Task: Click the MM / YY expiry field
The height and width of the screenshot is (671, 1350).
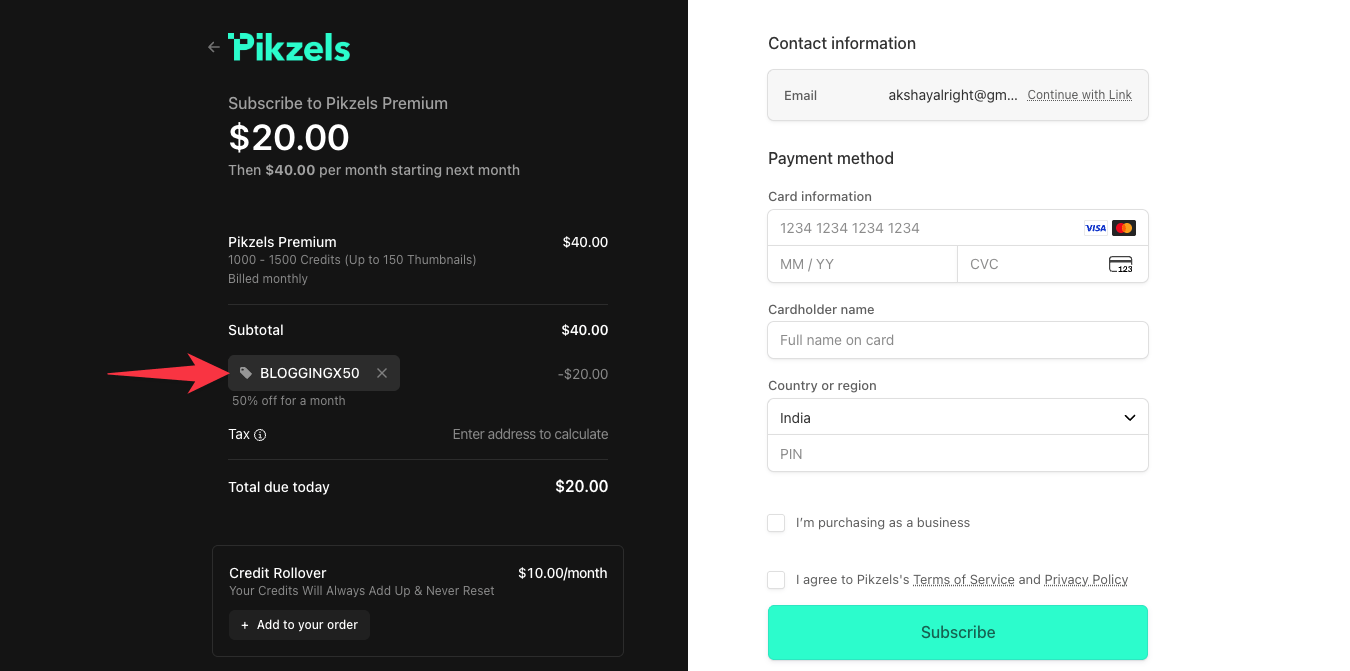Action: tap(862, 264)
